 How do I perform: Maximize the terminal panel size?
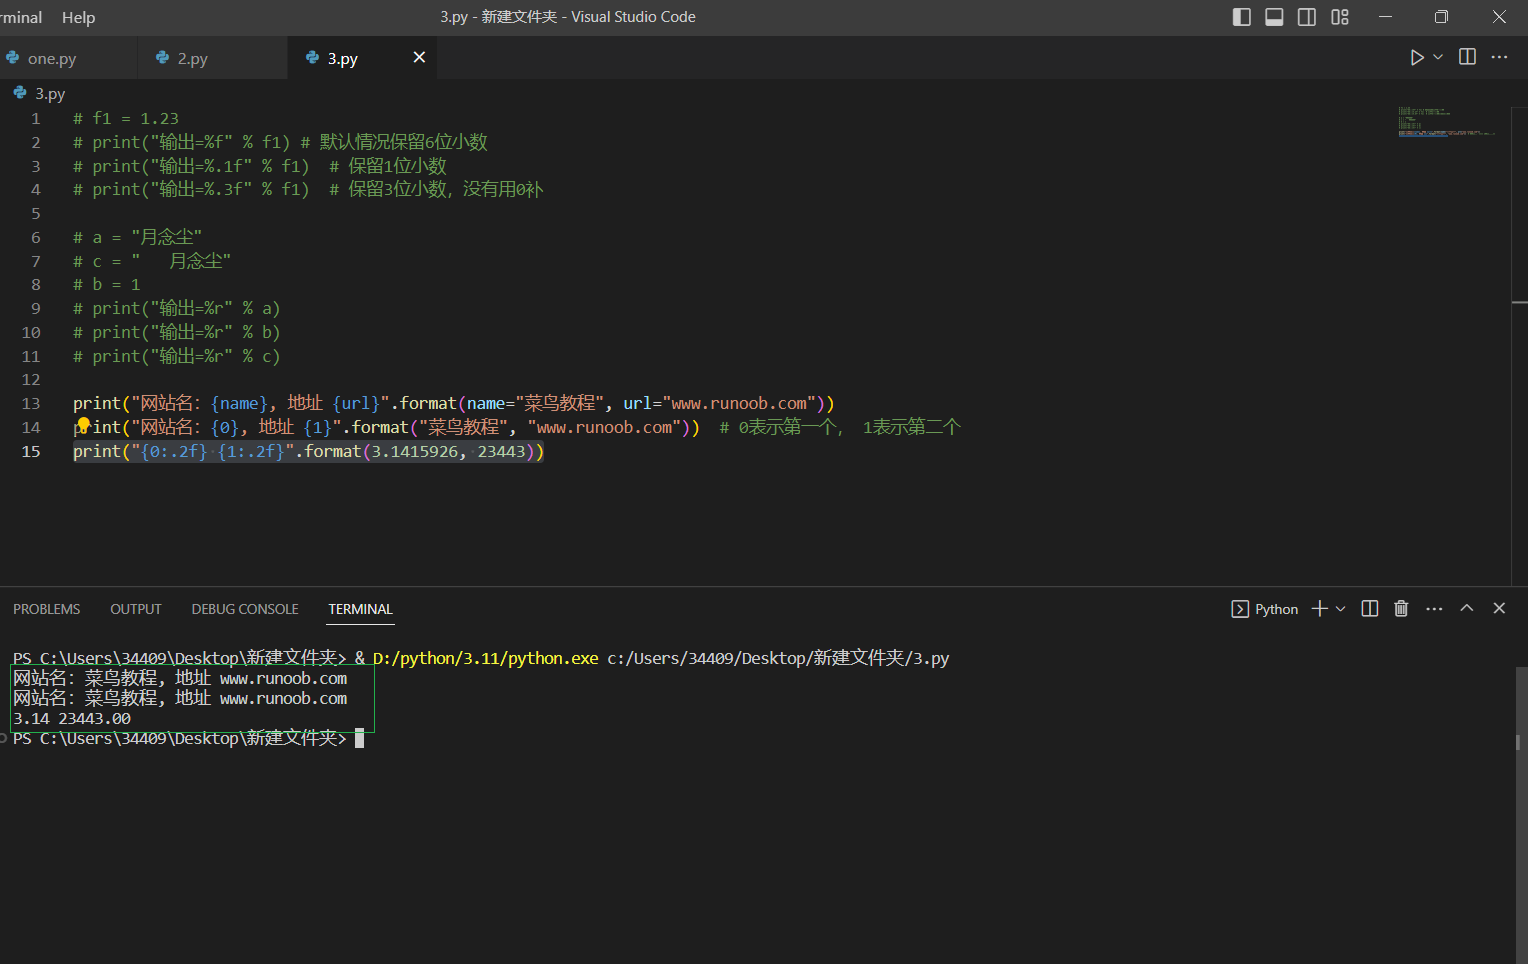(1467, 608)
